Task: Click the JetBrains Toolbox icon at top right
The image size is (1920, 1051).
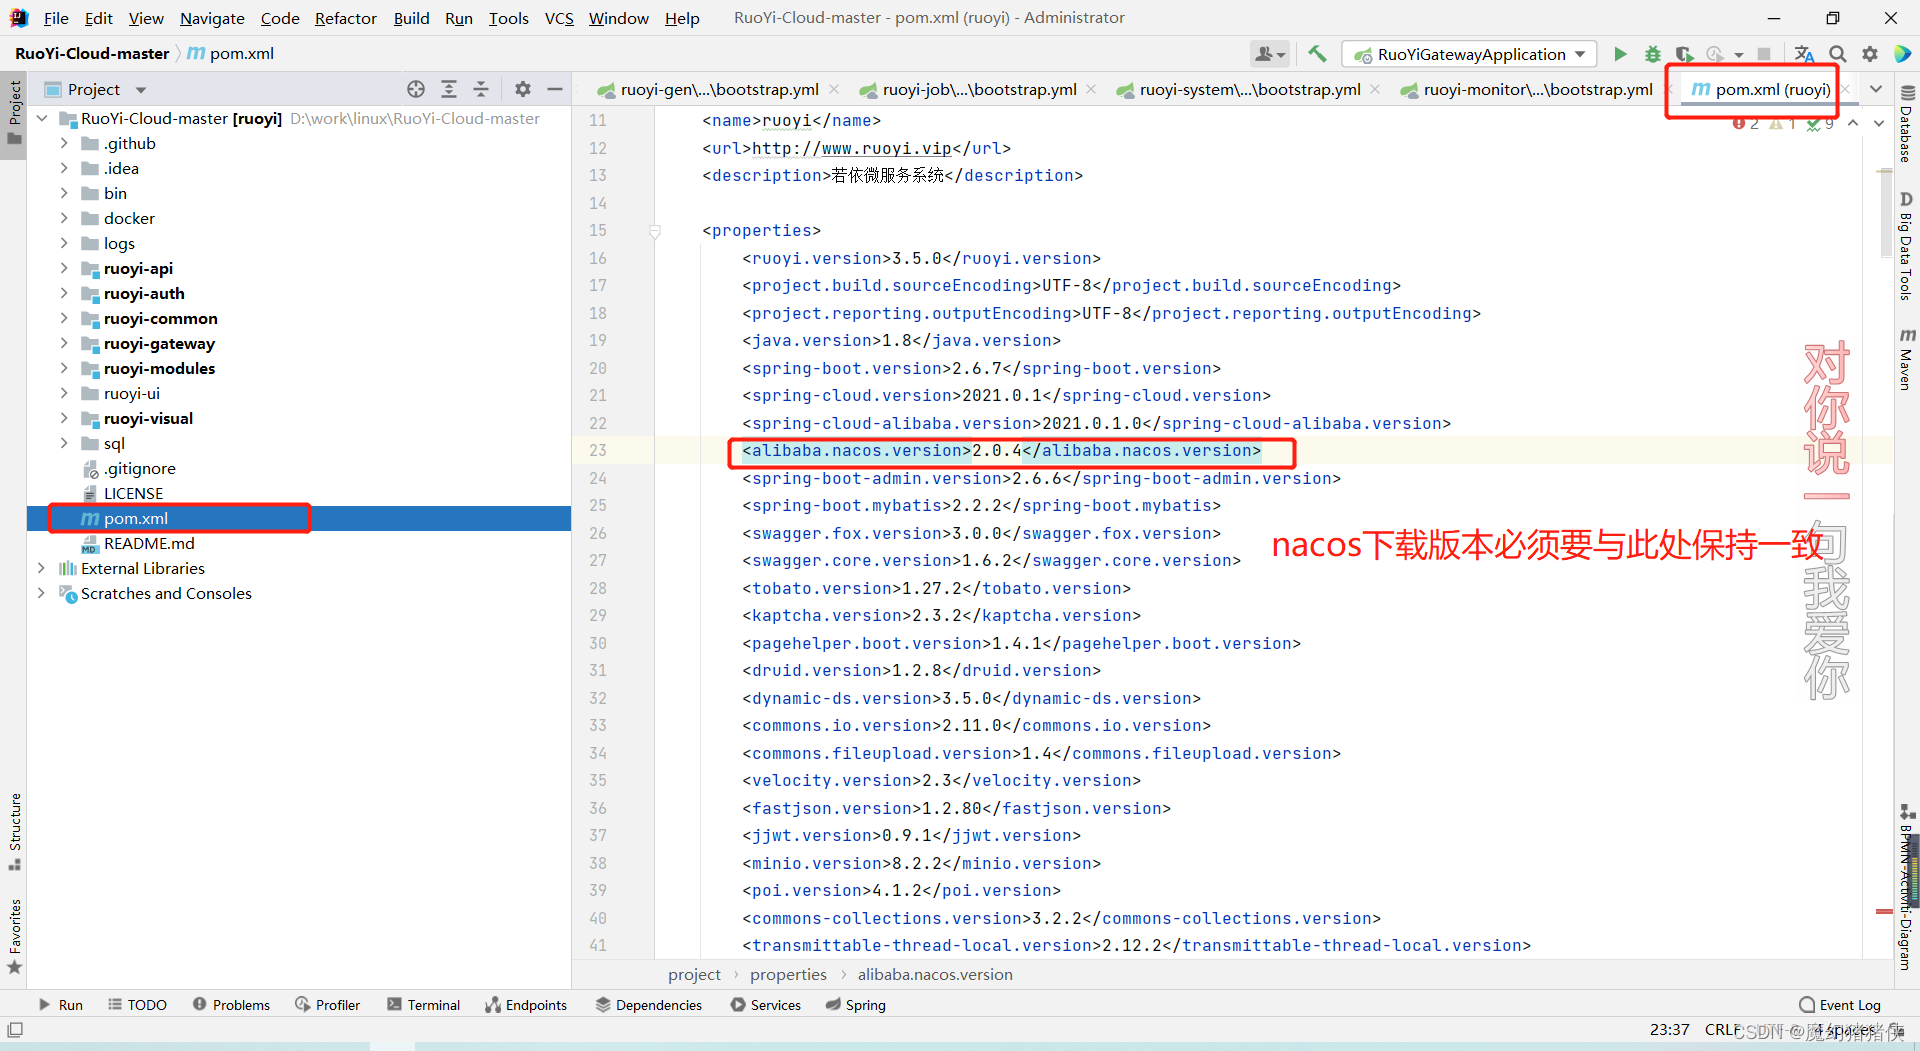Action: [x=1902, y=54]
